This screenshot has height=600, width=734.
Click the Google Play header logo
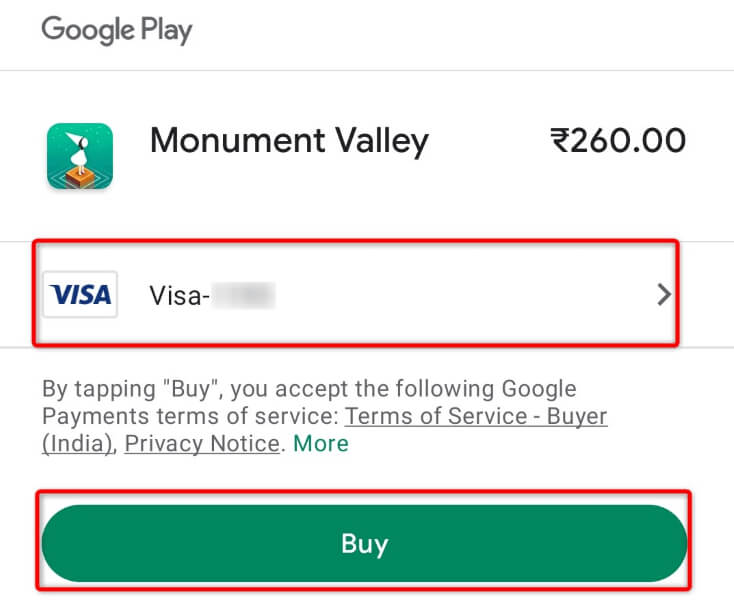pos(116,30)
